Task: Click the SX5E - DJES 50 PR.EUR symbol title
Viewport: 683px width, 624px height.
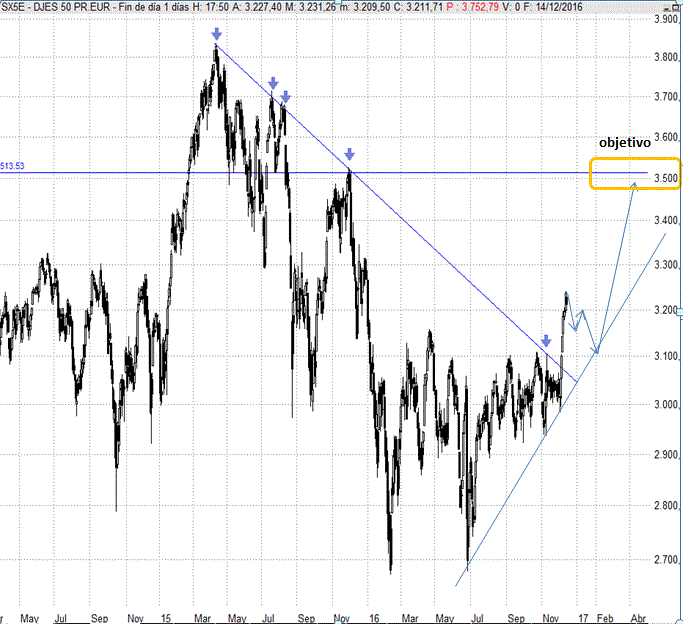Action: [56, 7]
